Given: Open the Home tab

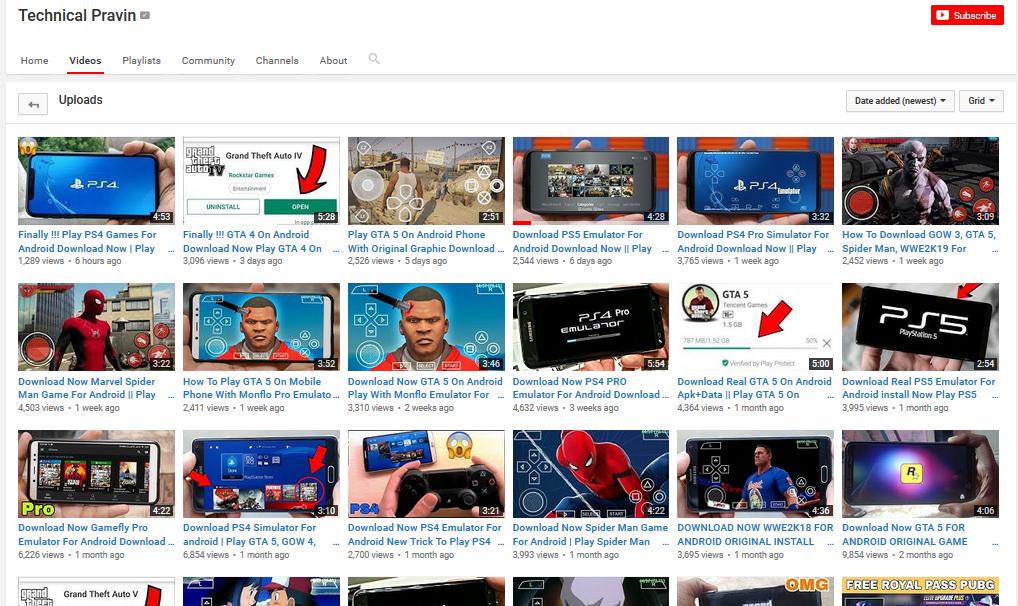Looking at the screenshot, I should [x=34, y=60].
